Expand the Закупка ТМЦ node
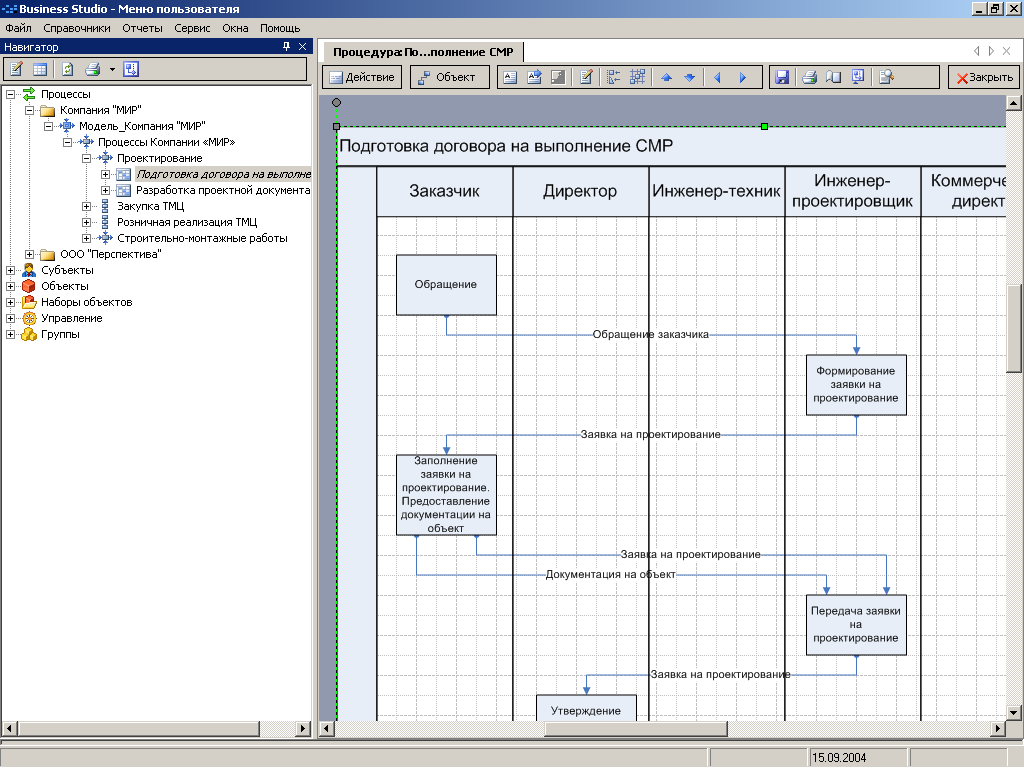The width and height of the screenshot is (1024, 768). click(86, 206)
